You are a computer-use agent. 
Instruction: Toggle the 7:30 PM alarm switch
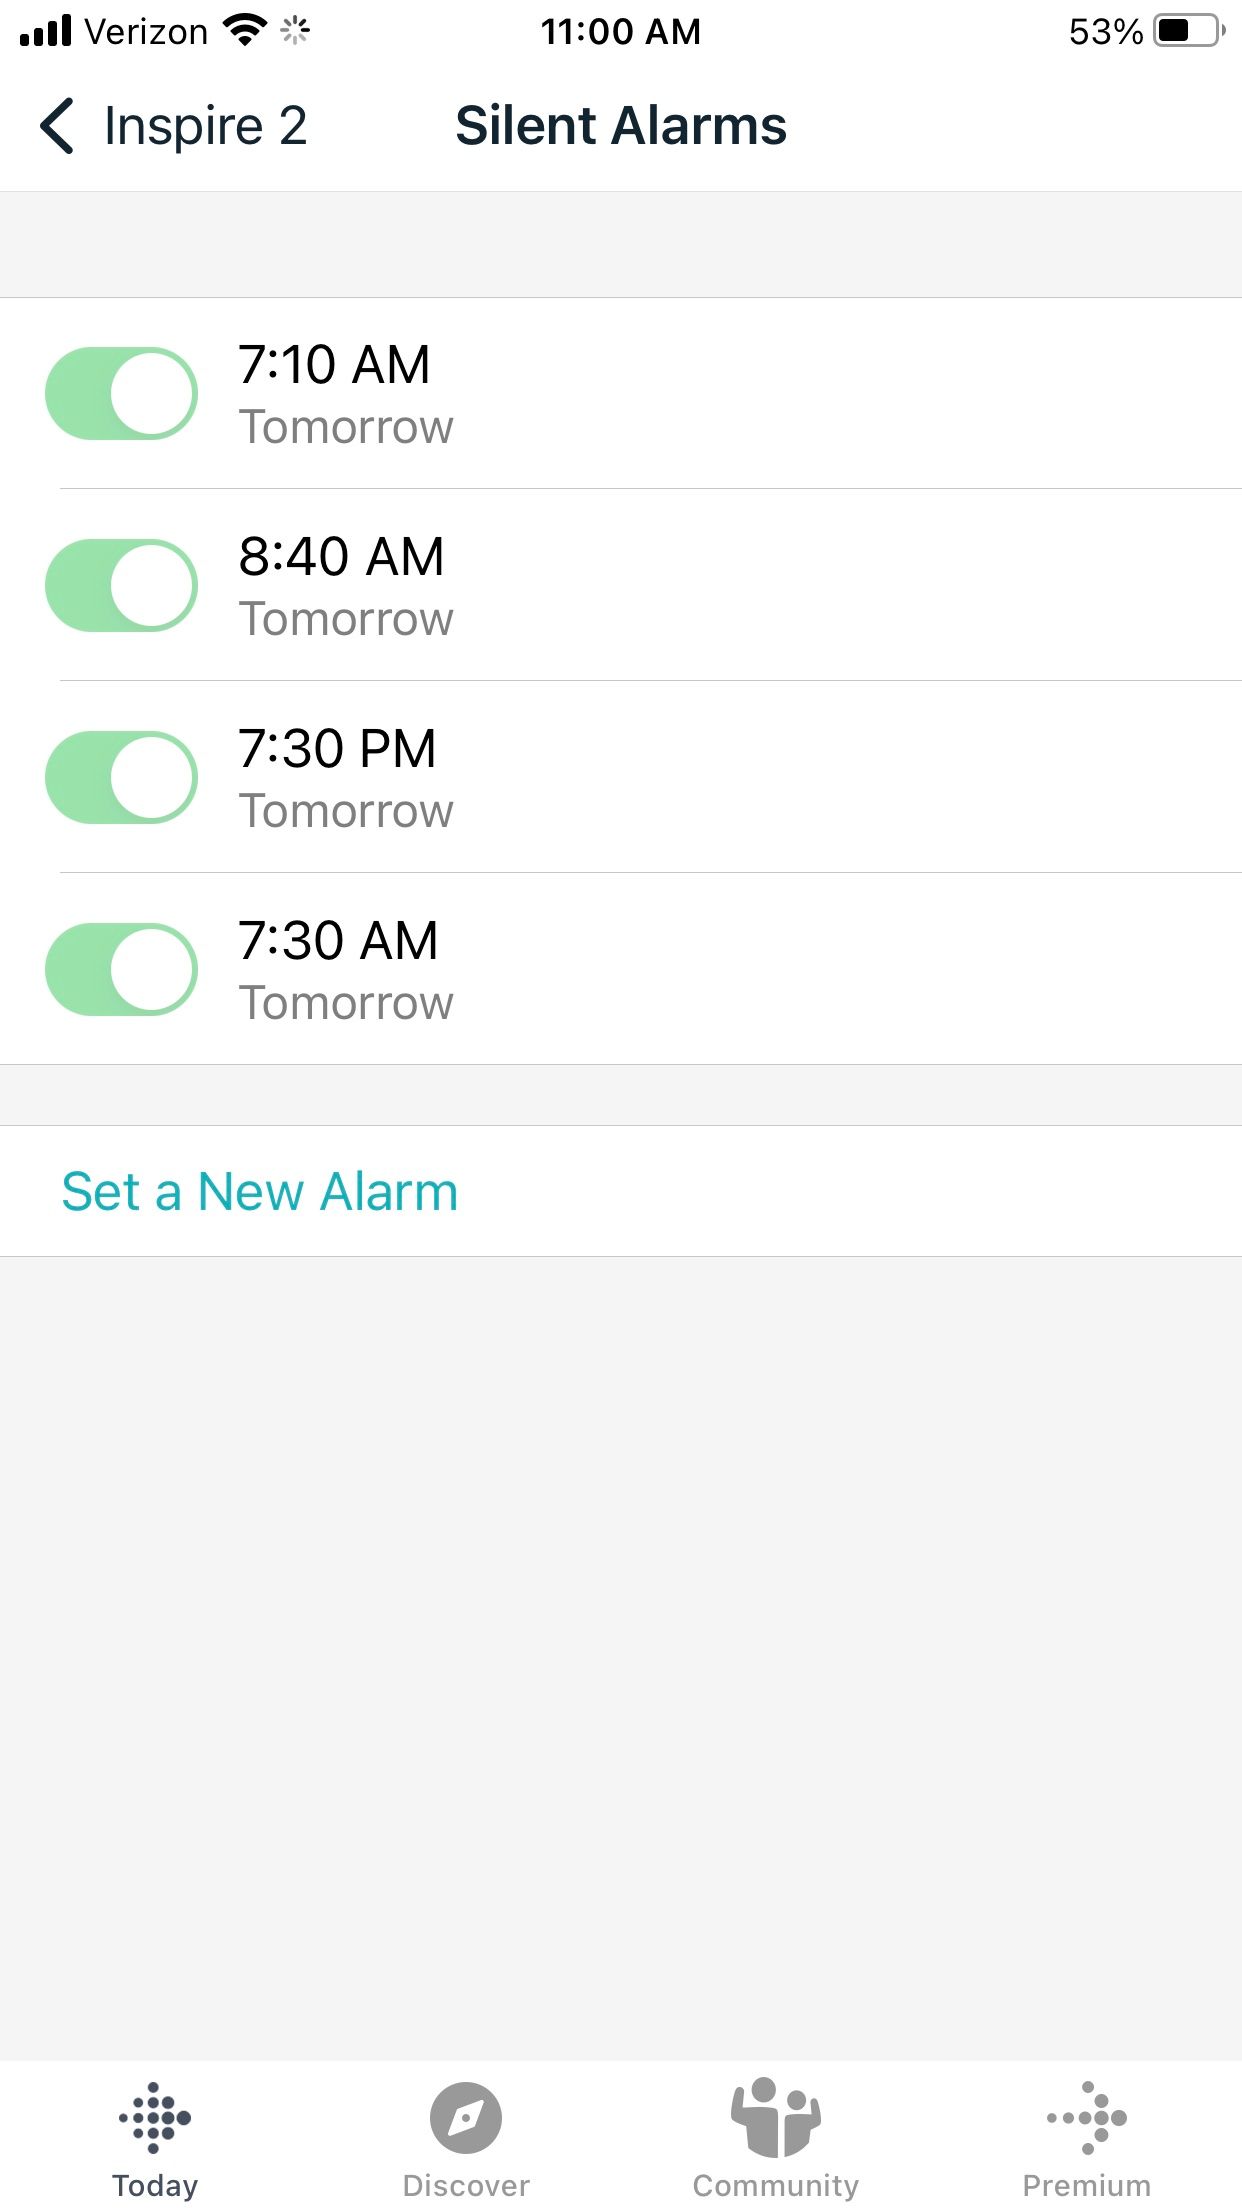point(122,778)
